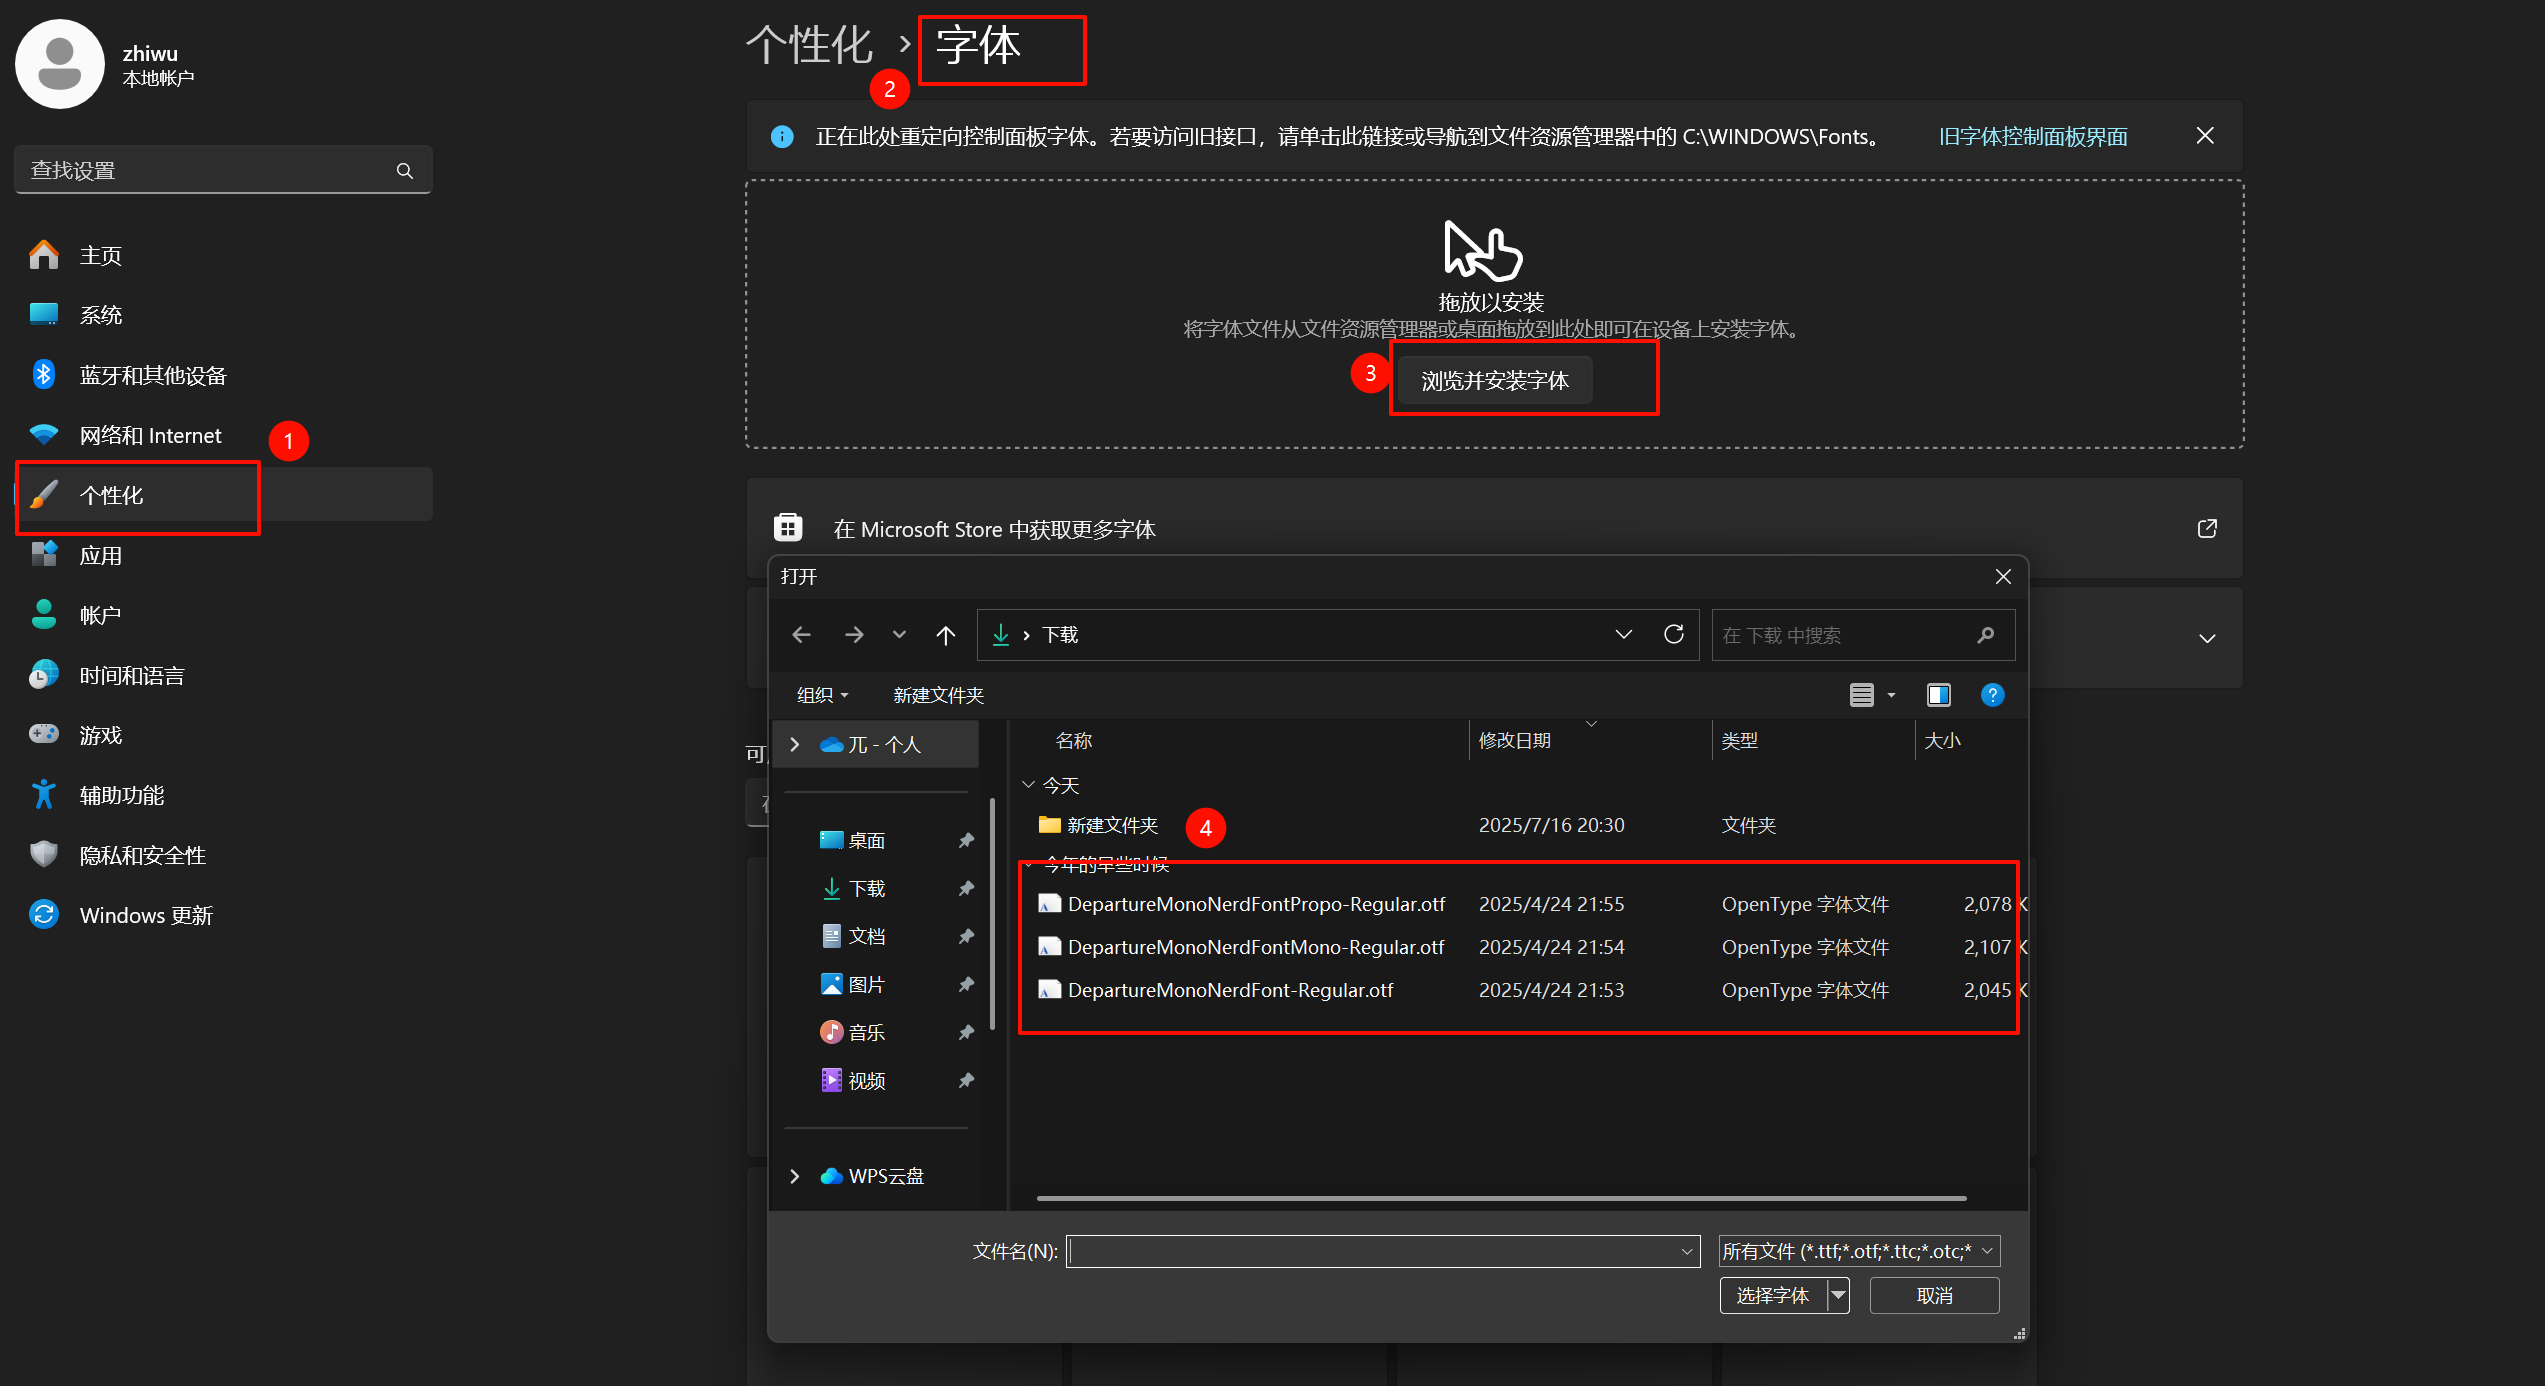2545x1386 pixels.
Task: Open the 文件名 combo box dropdown
Action: (1687, 1252)
